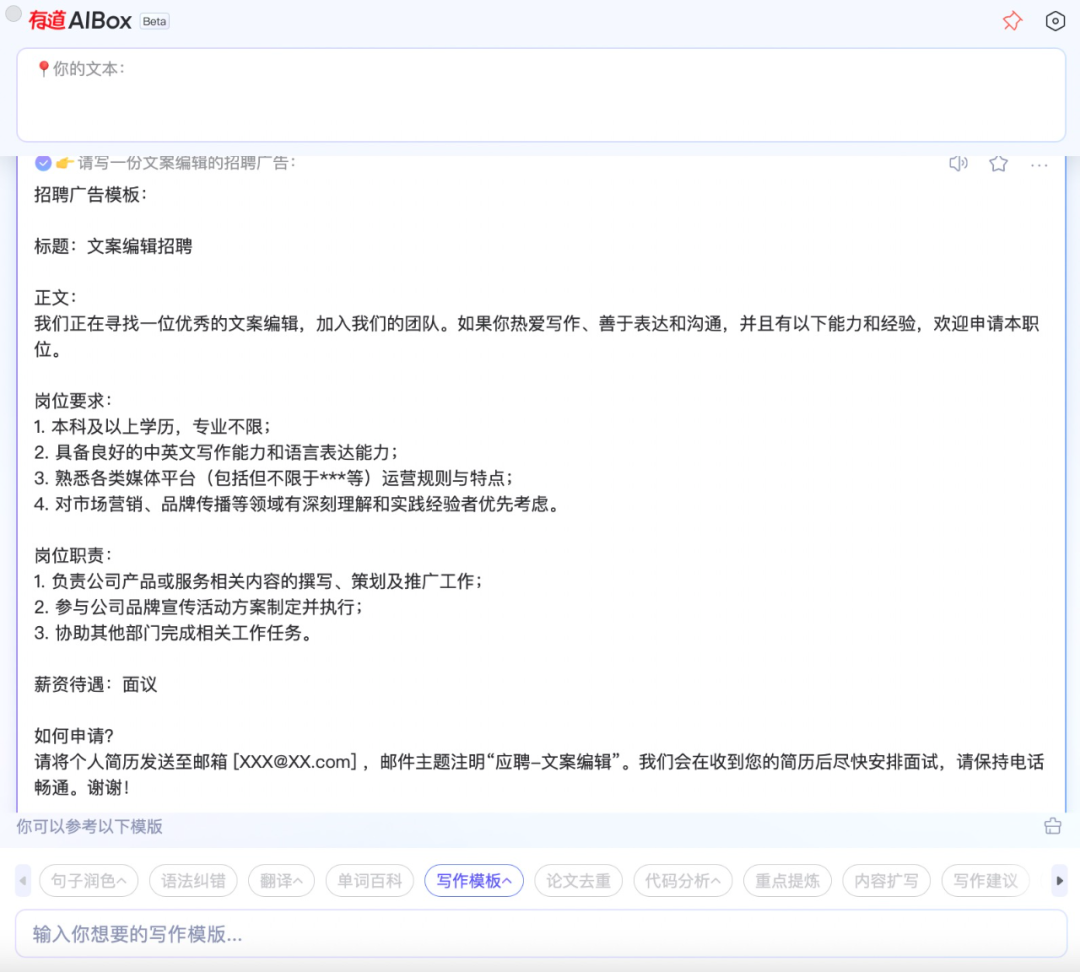Favorite the answer with the star icon
Viewport: 1080px width, 972px height.
(998, 163)
